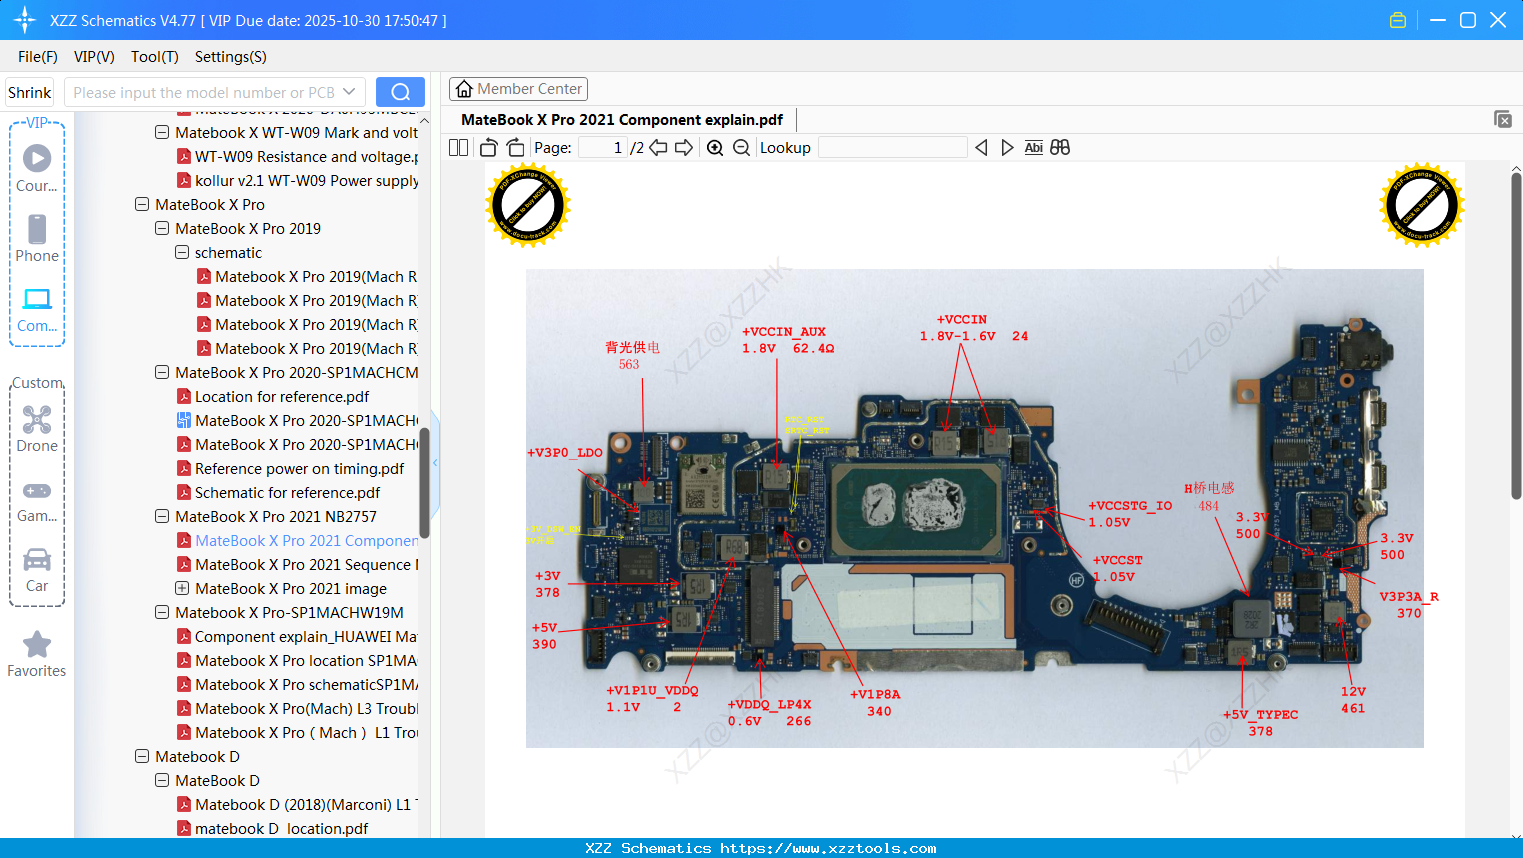Click the PDF viewer vertical scrollbar thumb

click(x=1516, y=336)
